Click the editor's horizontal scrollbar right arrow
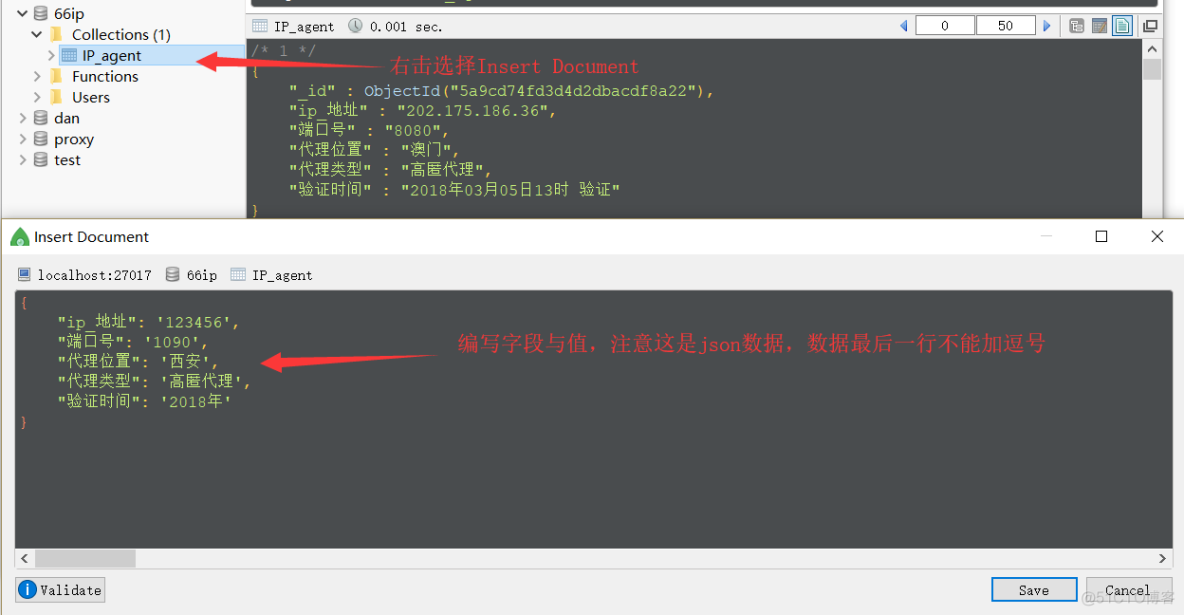Screen dimensions: 1184x615 [1162, 558]
